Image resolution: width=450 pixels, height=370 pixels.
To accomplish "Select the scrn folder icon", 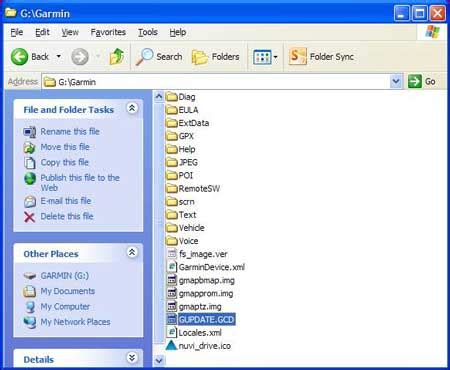I will click(x=172, y=202).
